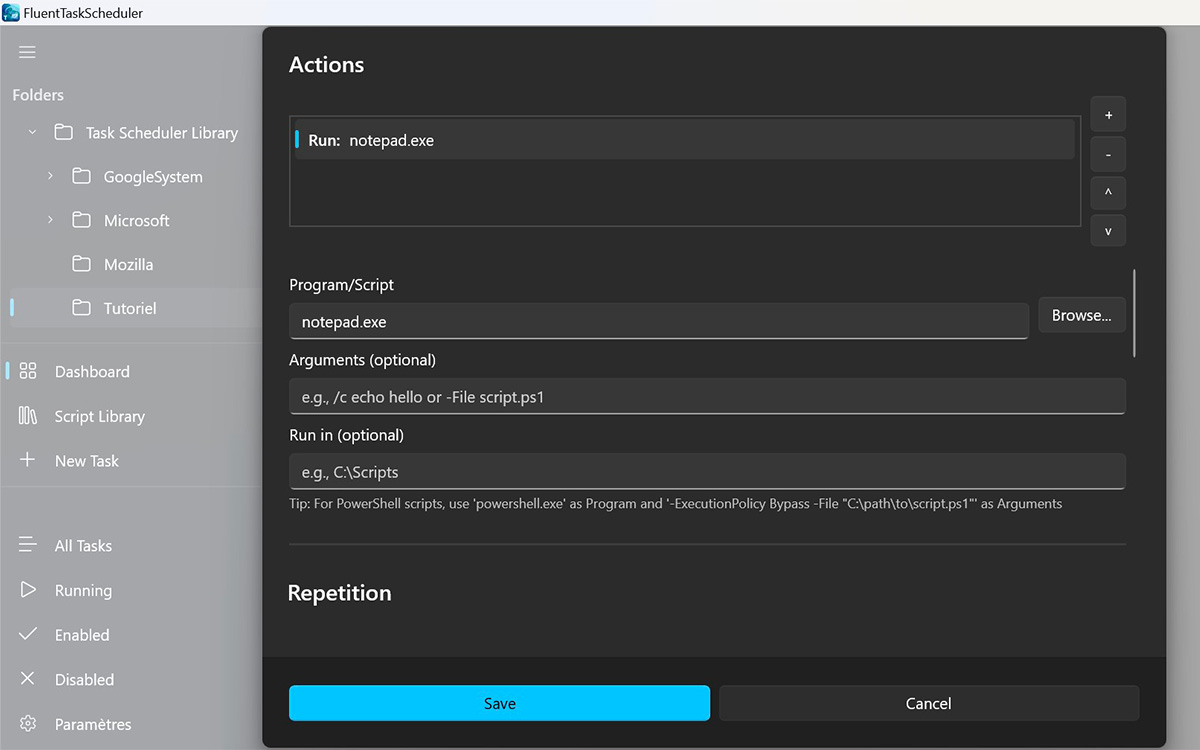1200x750 pixels.
Task: Click the Running filter play icon
Action: pos(27,590)
